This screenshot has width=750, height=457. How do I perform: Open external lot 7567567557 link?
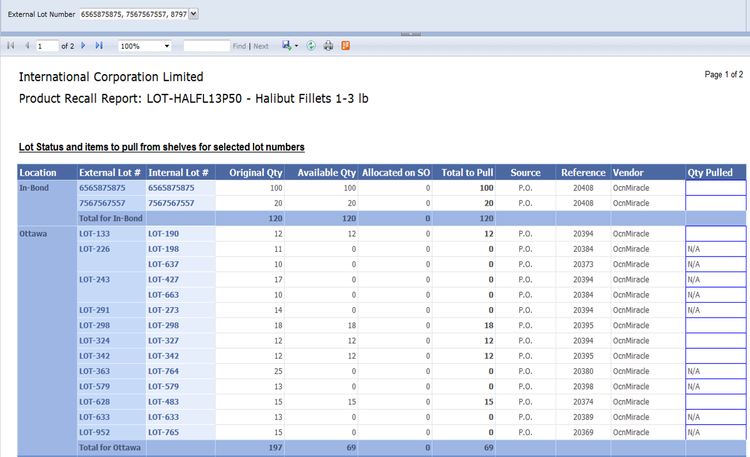(102, 203)
